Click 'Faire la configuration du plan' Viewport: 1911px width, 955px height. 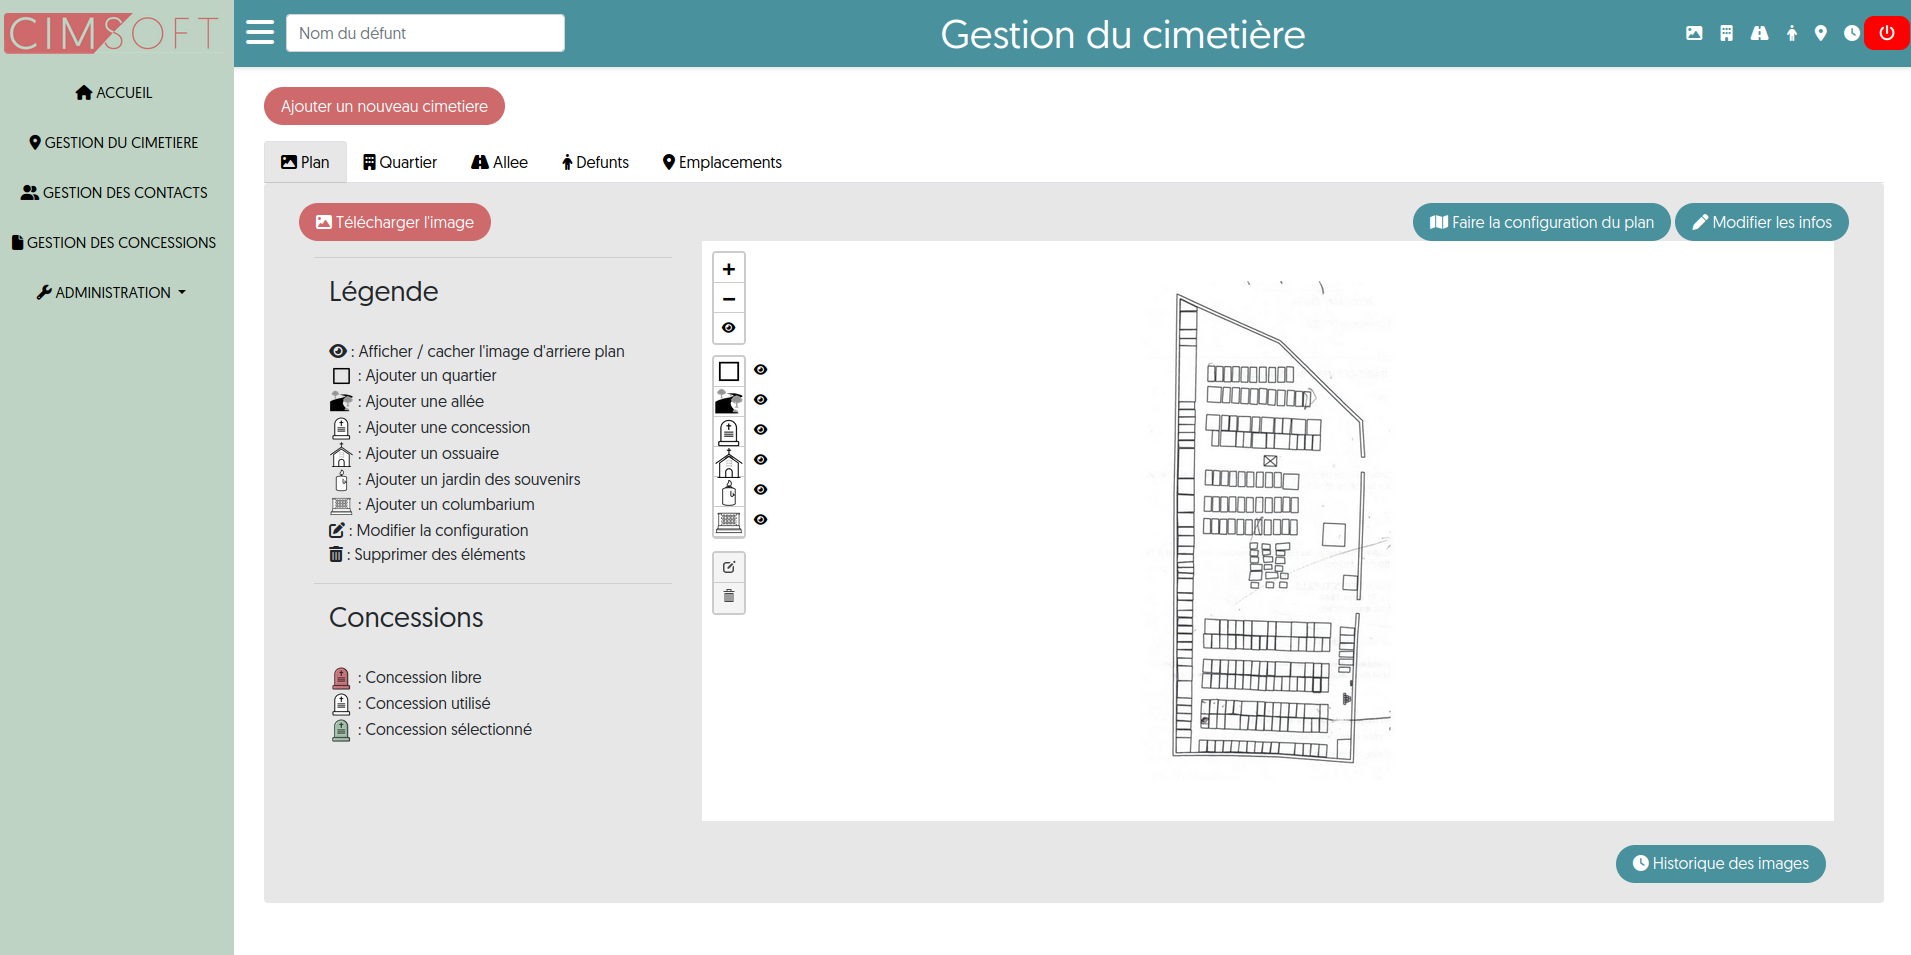pyautogui.click(x=1541, y=222)
